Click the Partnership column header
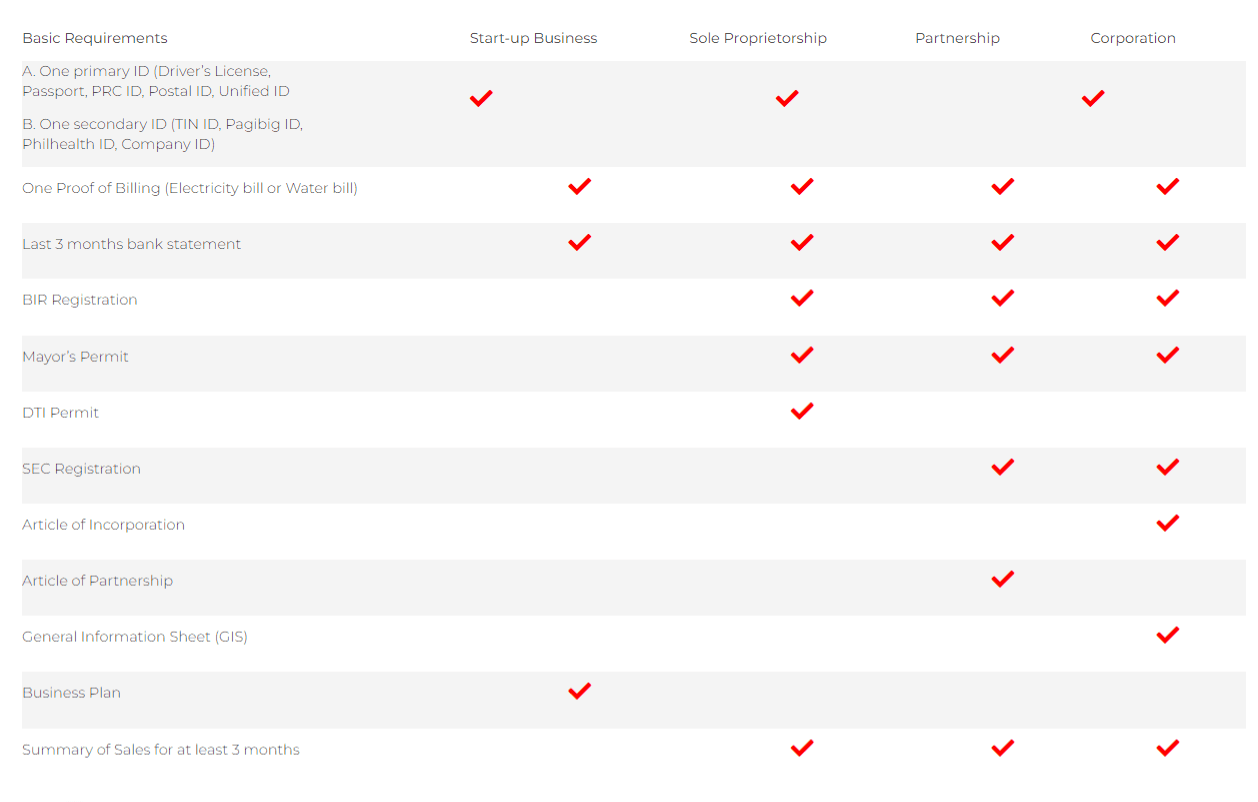 [957, 38]
